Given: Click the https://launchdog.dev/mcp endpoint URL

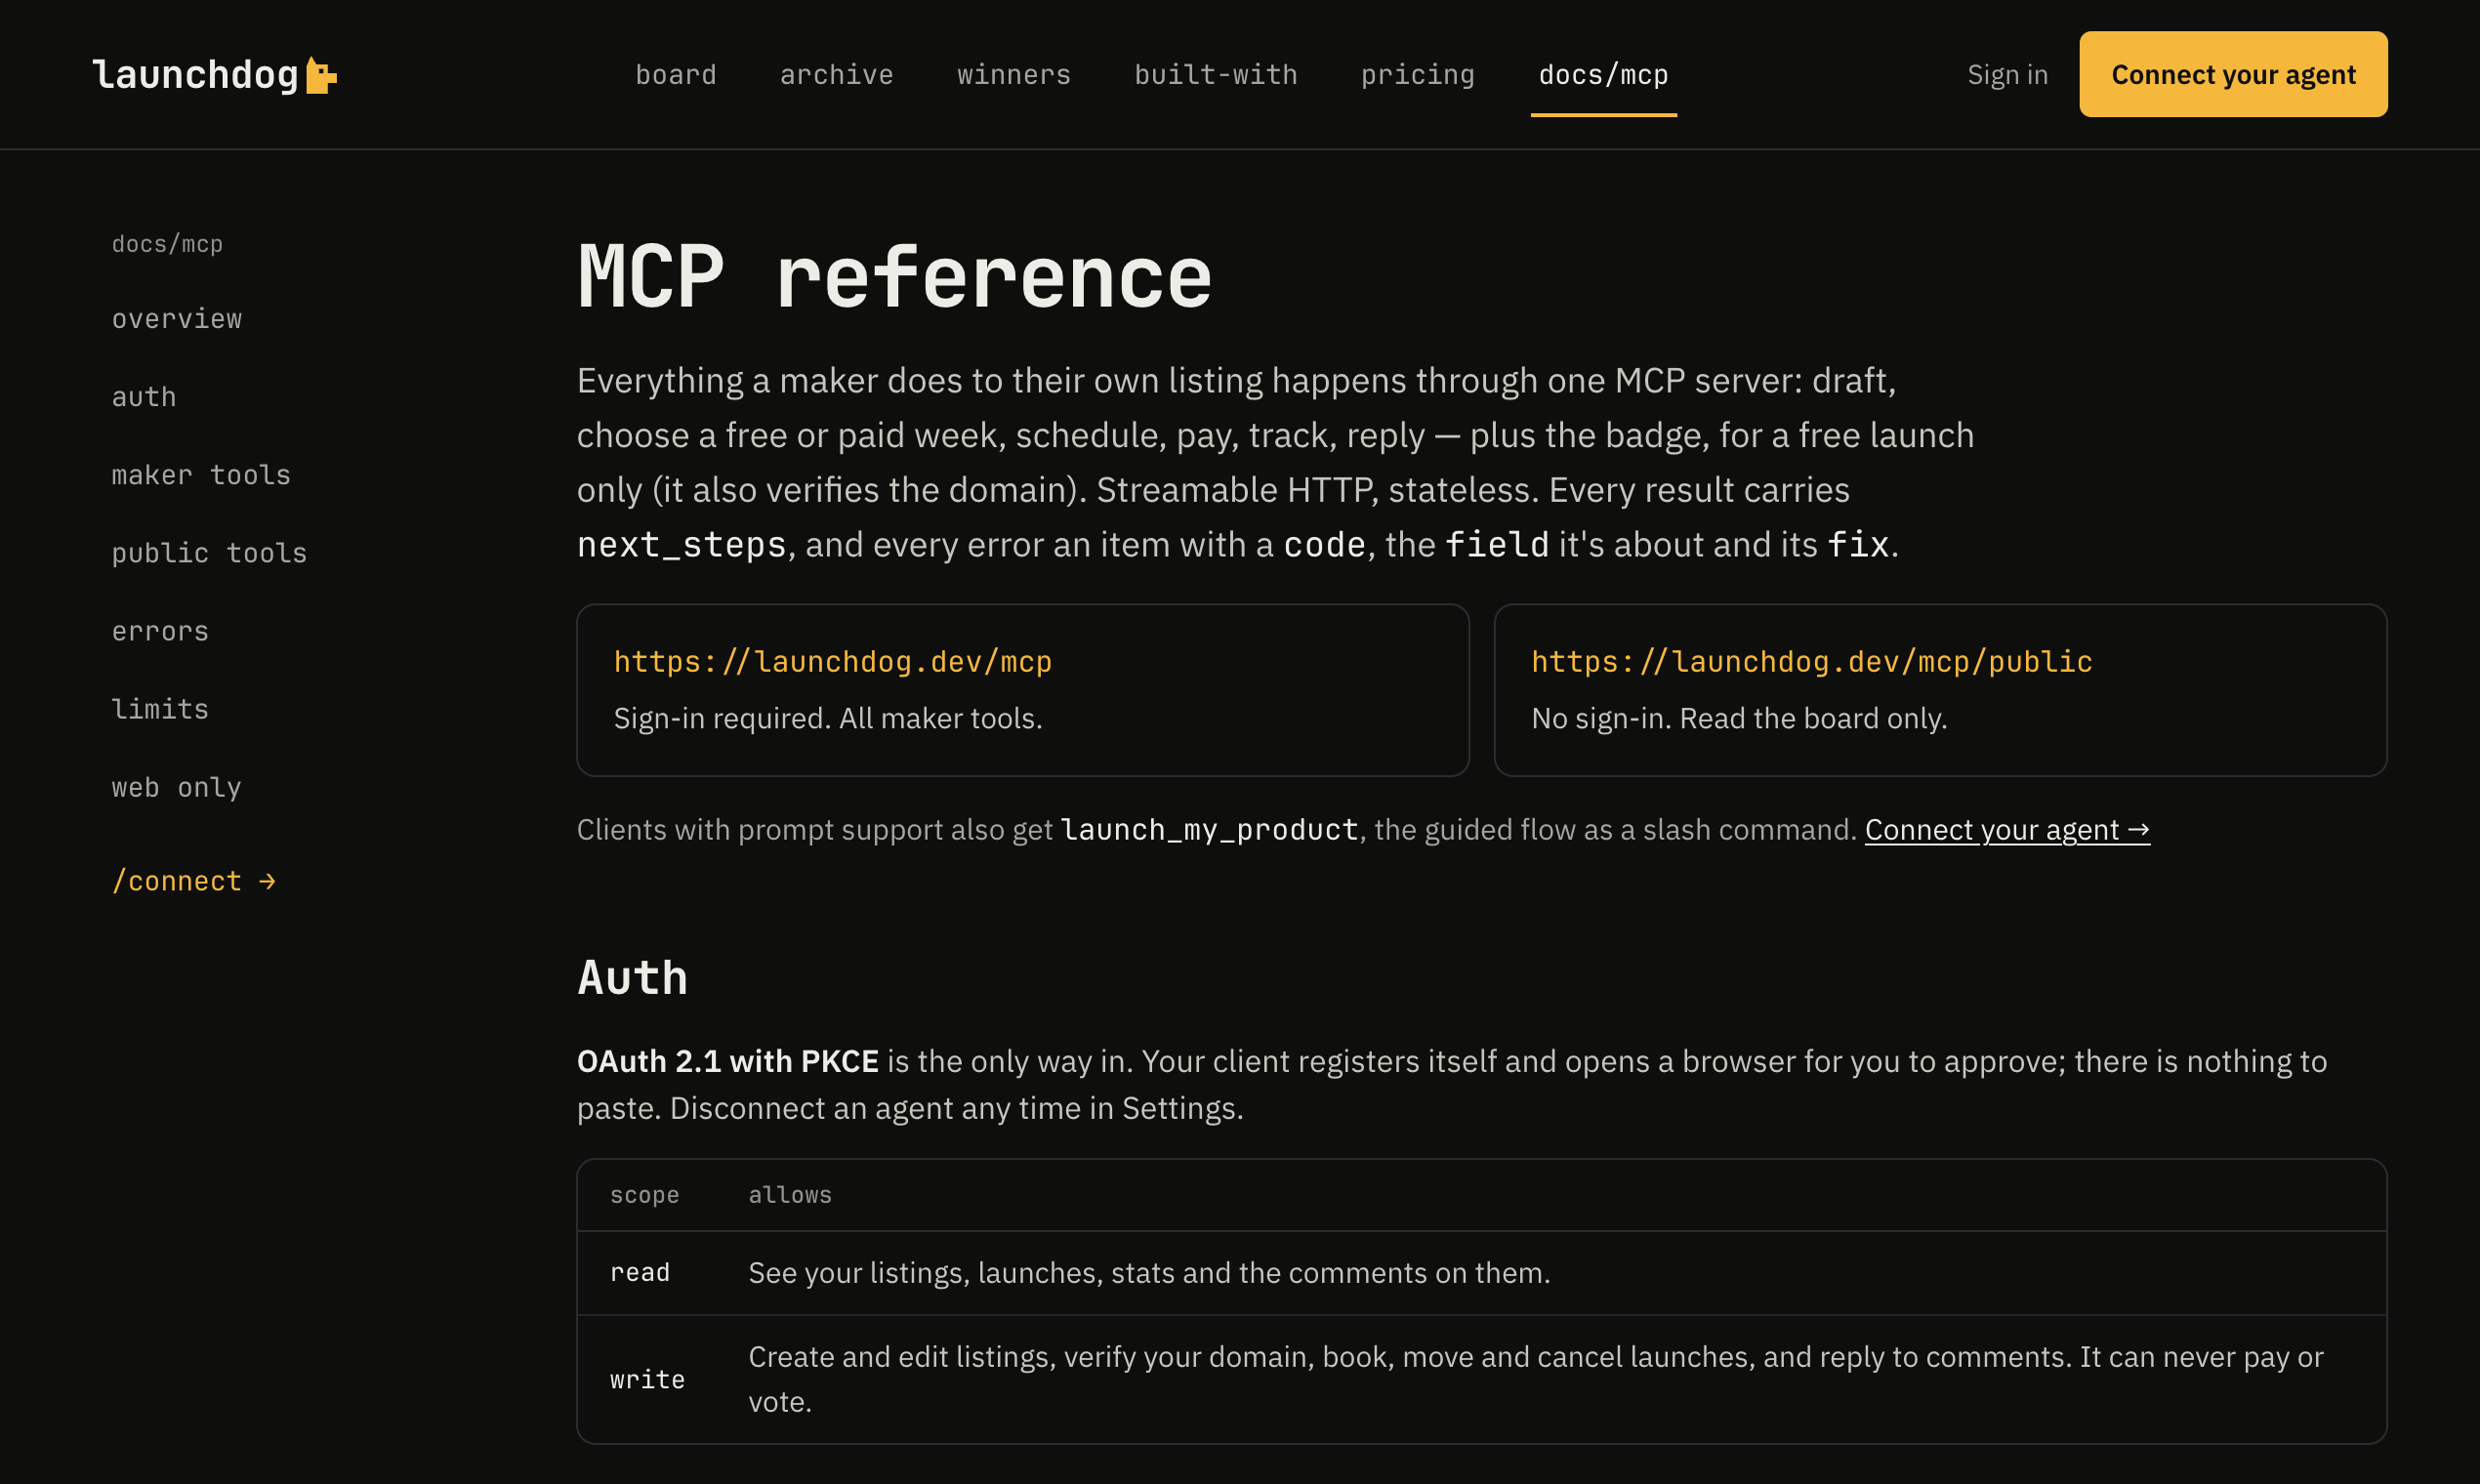Looking at the screenshot, I should [x=832, y=662].
